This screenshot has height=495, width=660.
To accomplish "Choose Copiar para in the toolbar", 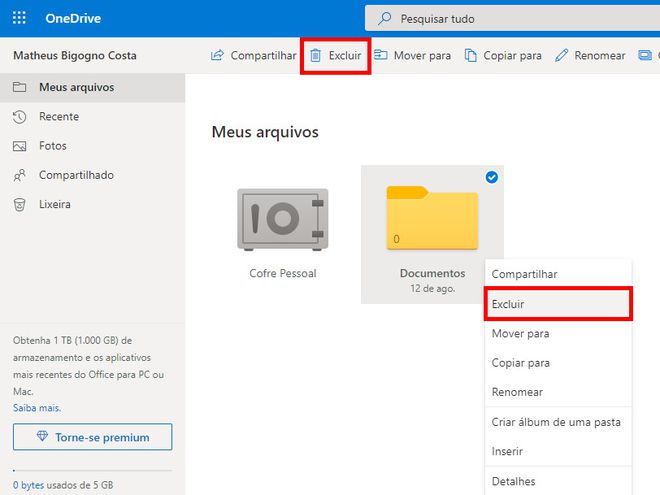I will point(503,55).
